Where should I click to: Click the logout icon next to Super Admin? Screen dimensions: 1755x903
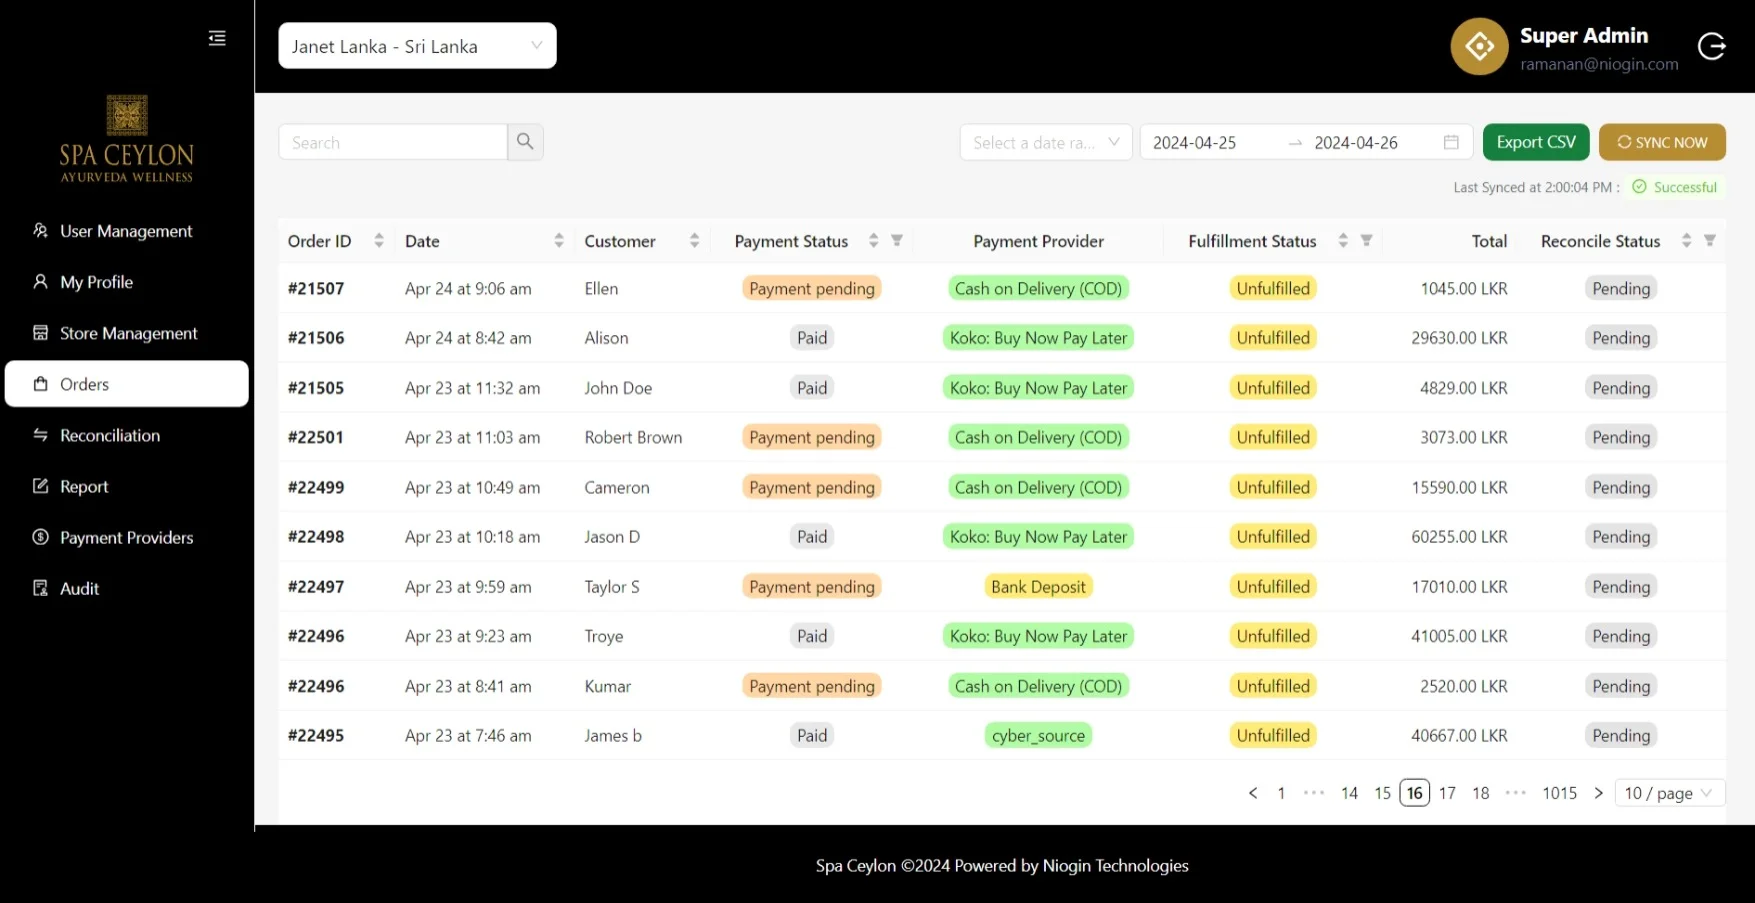click(1711, 46)
